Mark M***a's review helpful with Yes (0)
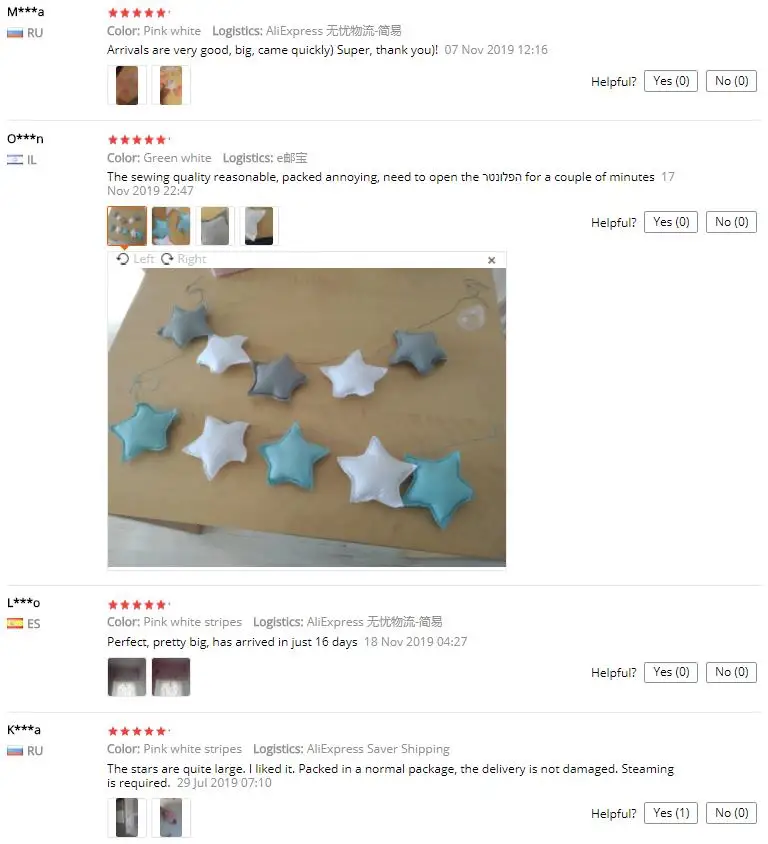 671,81
